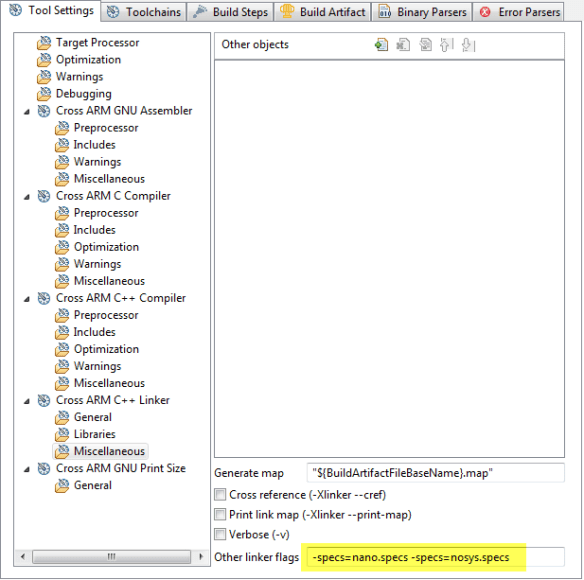Enable Print link map checkbox
This screenshot has height=580, width=584.
point(220,515)
